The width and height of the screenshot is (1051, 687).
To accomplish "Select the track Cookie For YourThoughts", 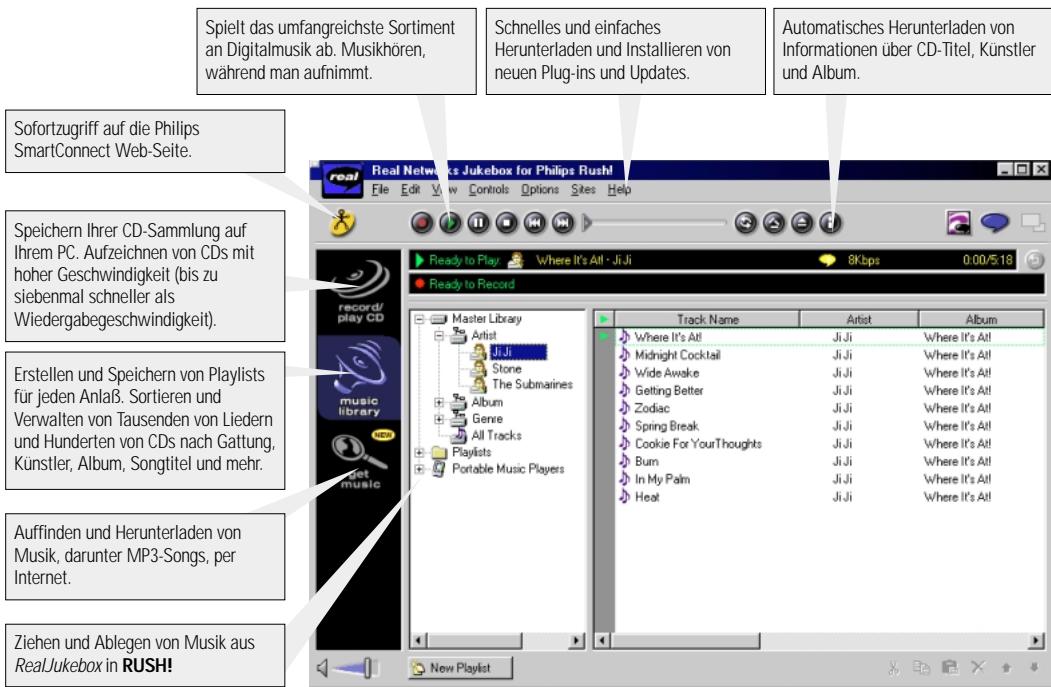I will (698, 444).
